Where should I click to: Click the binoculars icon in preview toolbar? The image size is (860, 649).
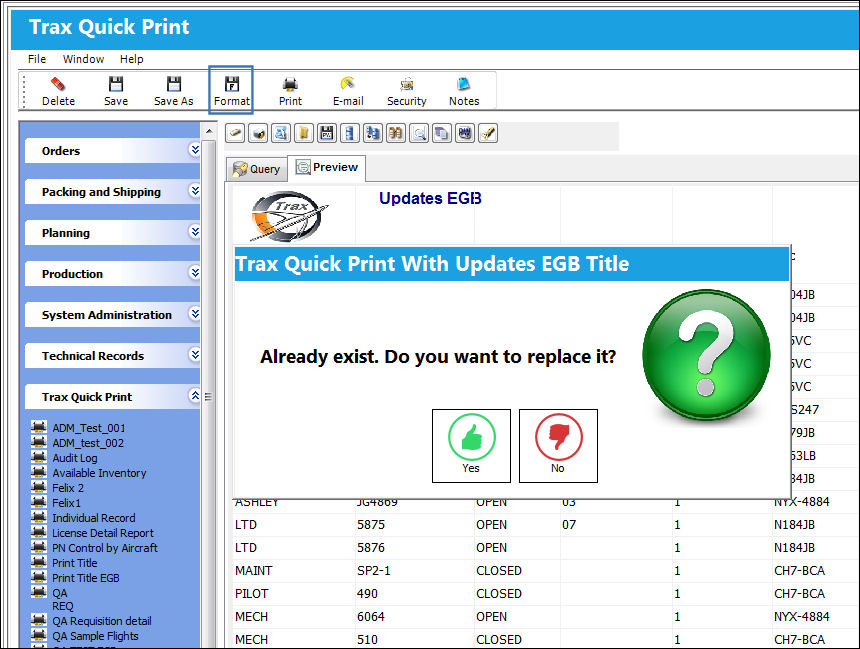[x=396, y=133]
